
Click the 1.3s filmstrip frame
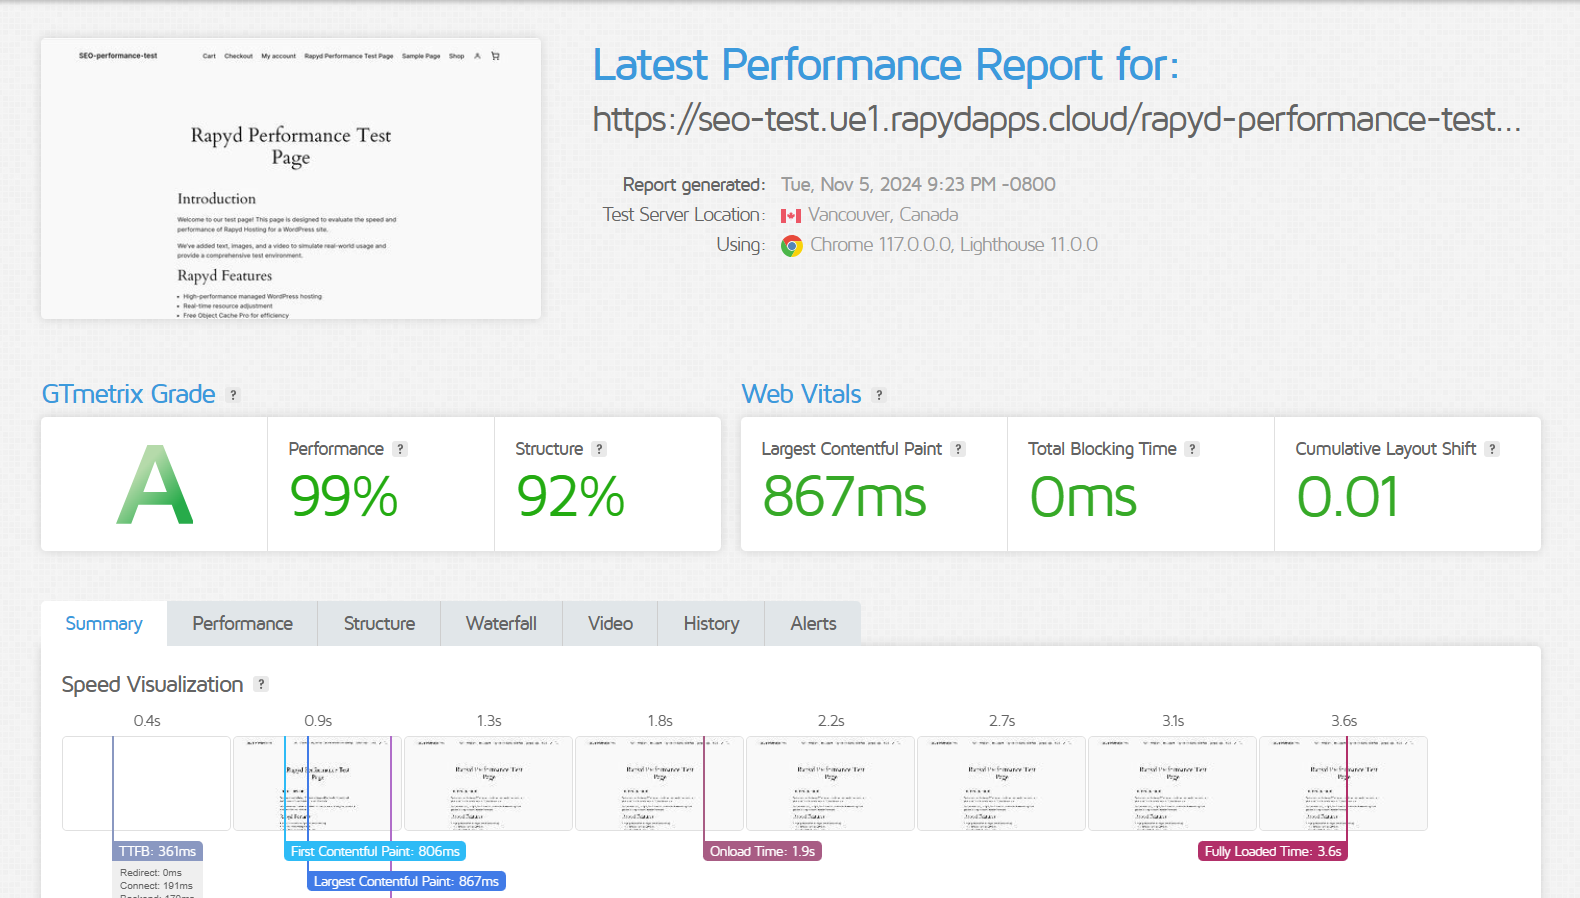[x=488, y=783]
